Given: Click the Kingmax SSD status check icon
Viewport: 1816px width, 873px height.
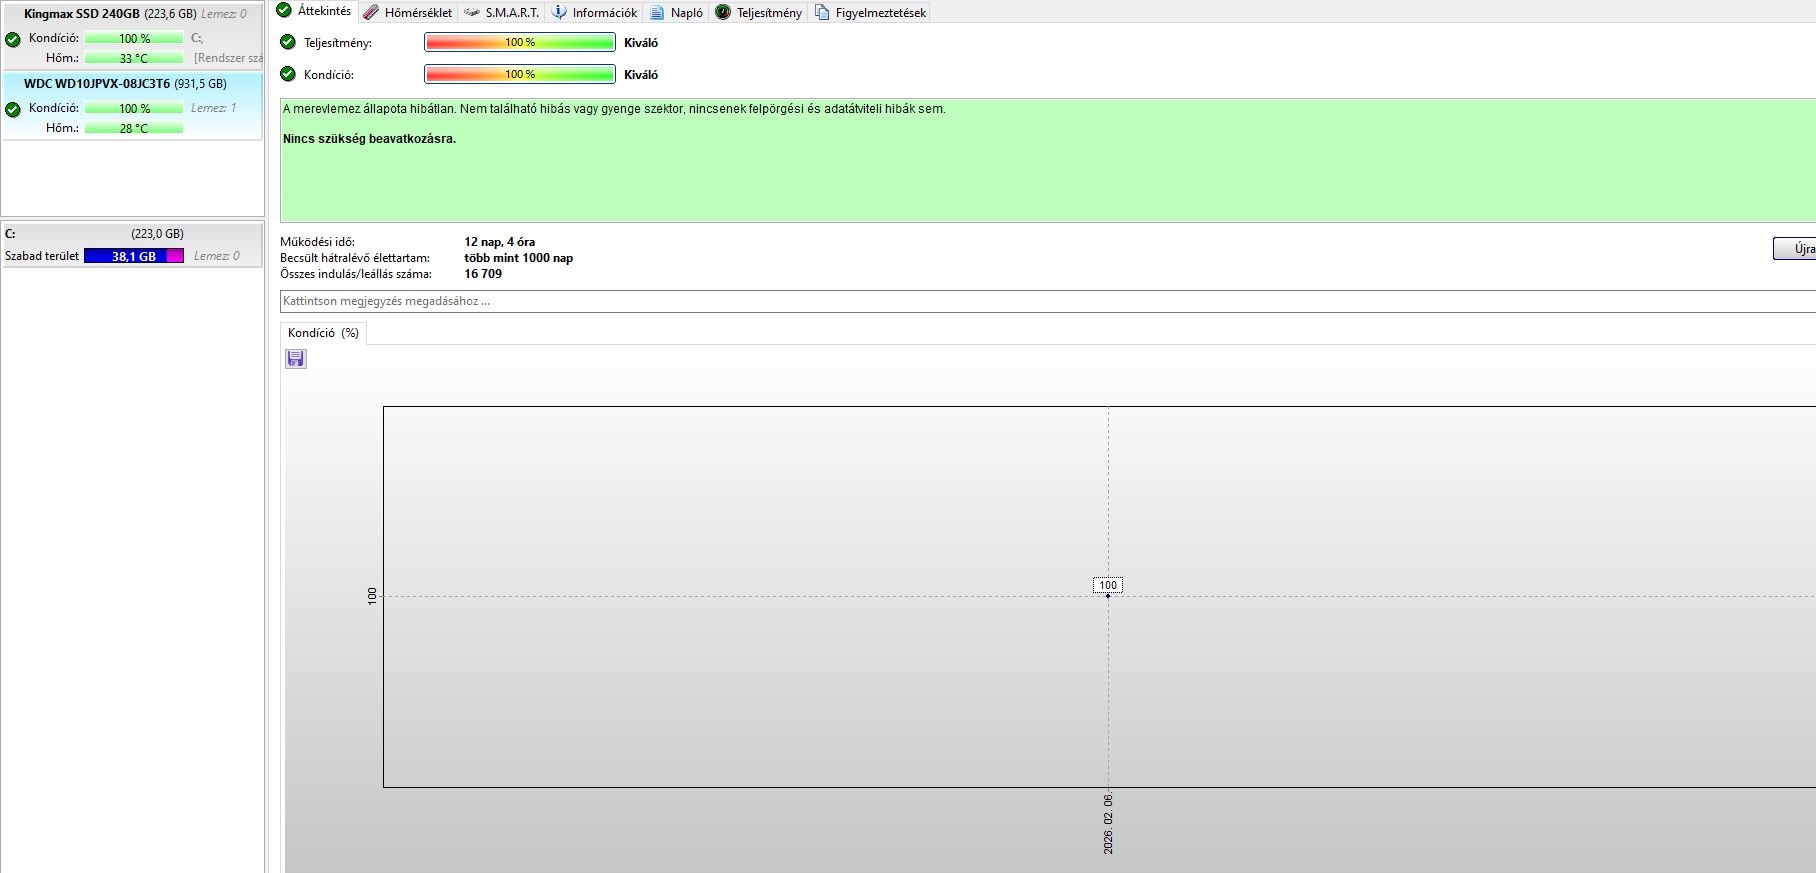Looking at the screenshot, I should click(x=13, y=40).
